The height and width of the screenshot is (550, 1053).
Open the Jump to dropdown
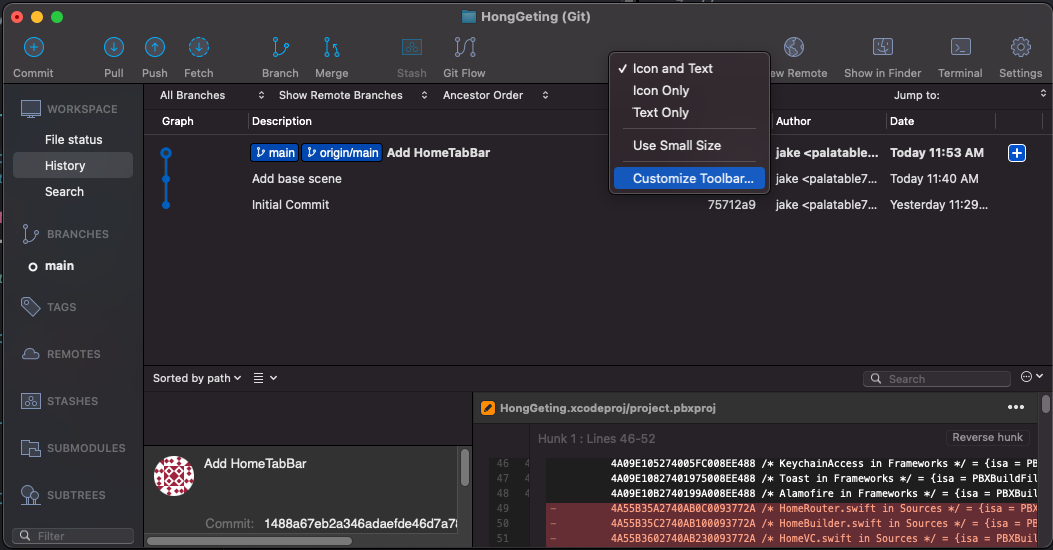[970, 95]
